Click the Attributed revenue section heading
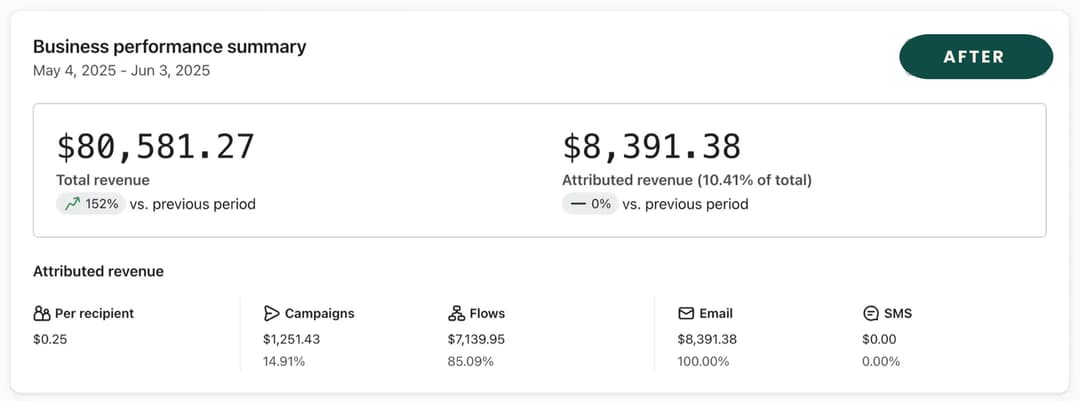1080x401 pixels. coord(98,271)
